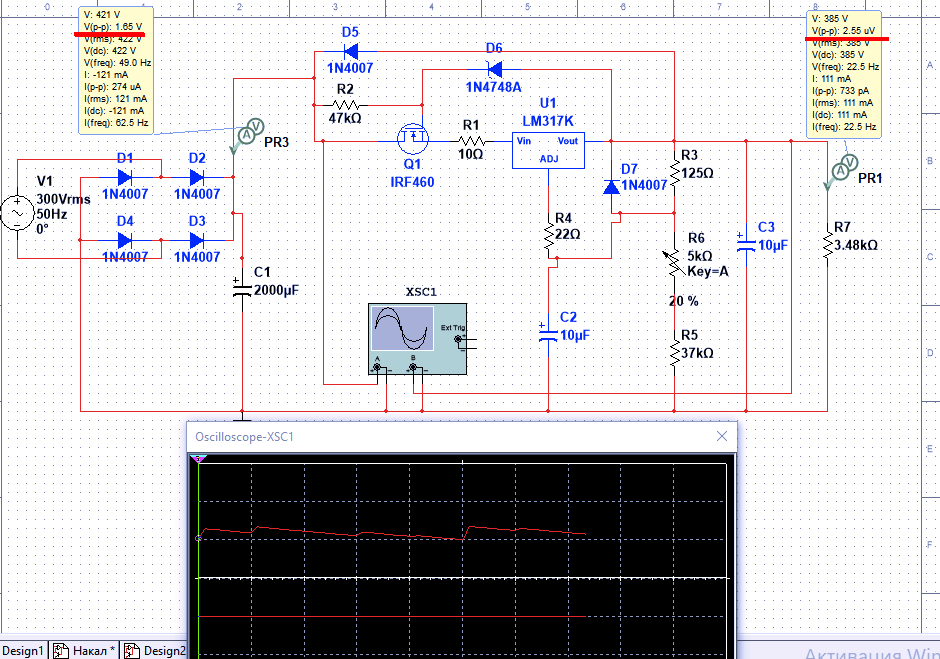Click the oscilloscope cursor marker at top-left
940x659 pixels.
[x=199, y=458]
